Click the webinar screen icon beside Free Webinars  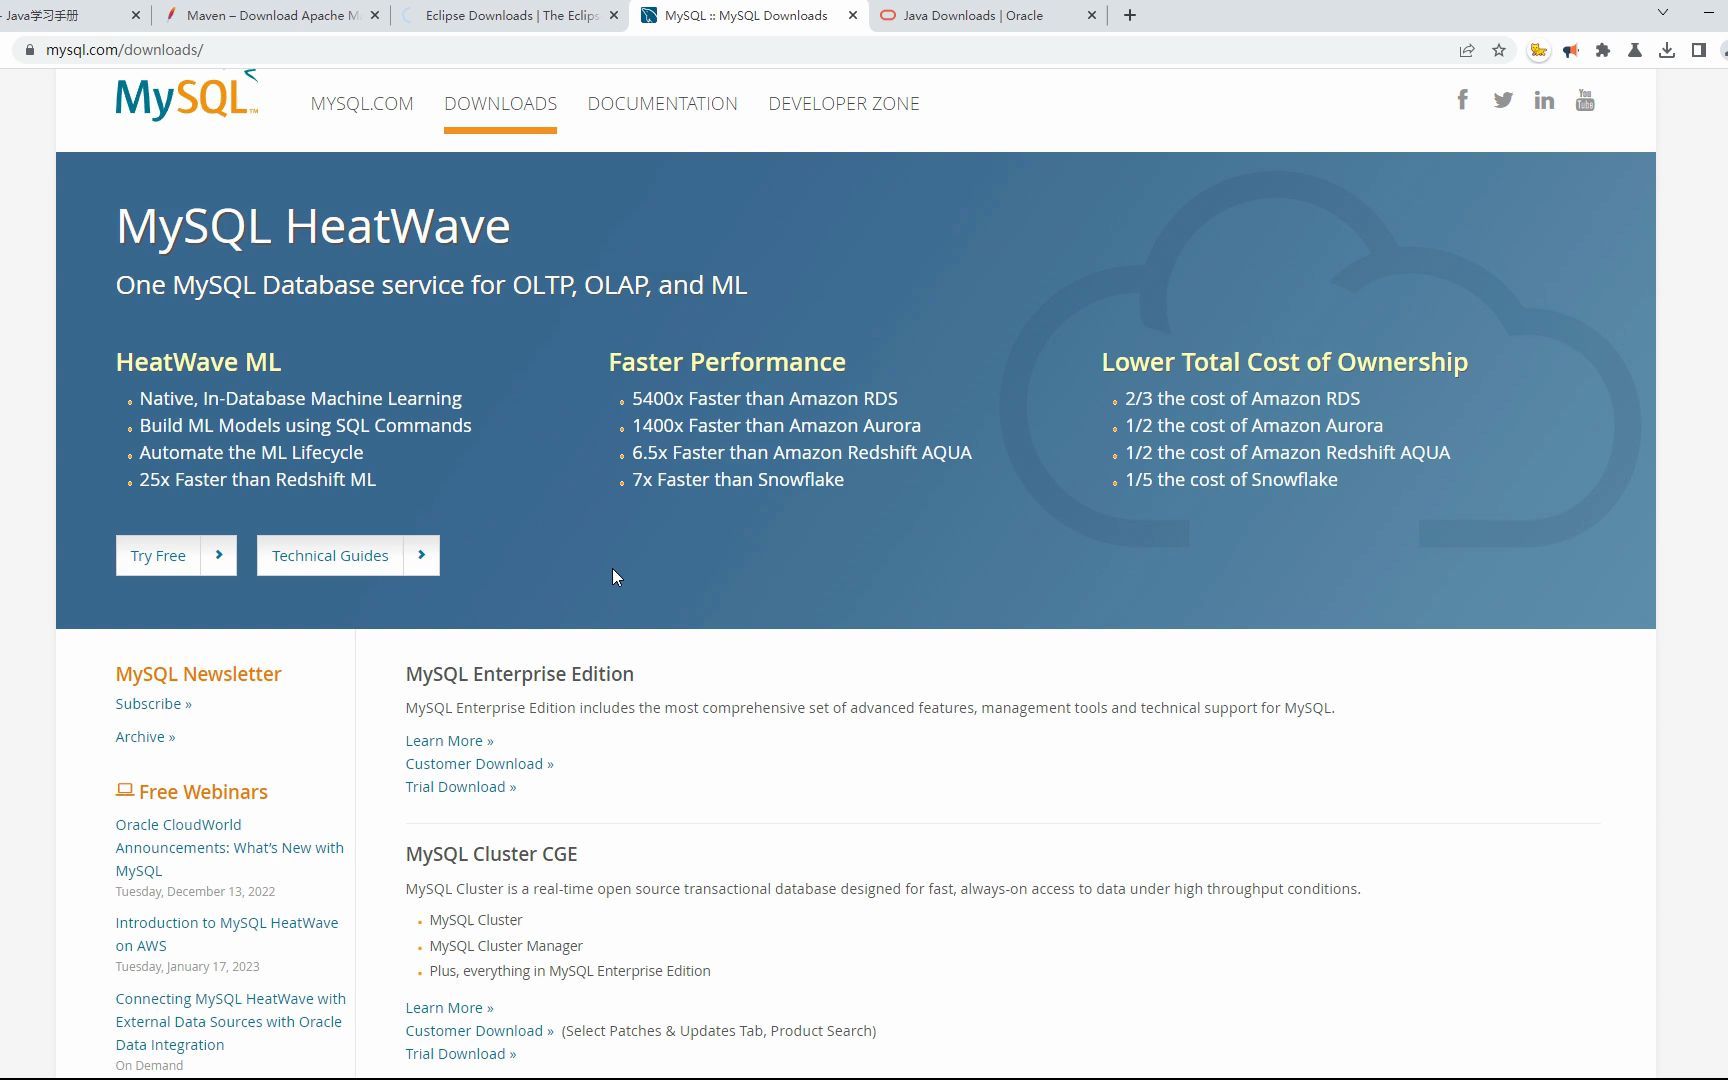point(124,790)
